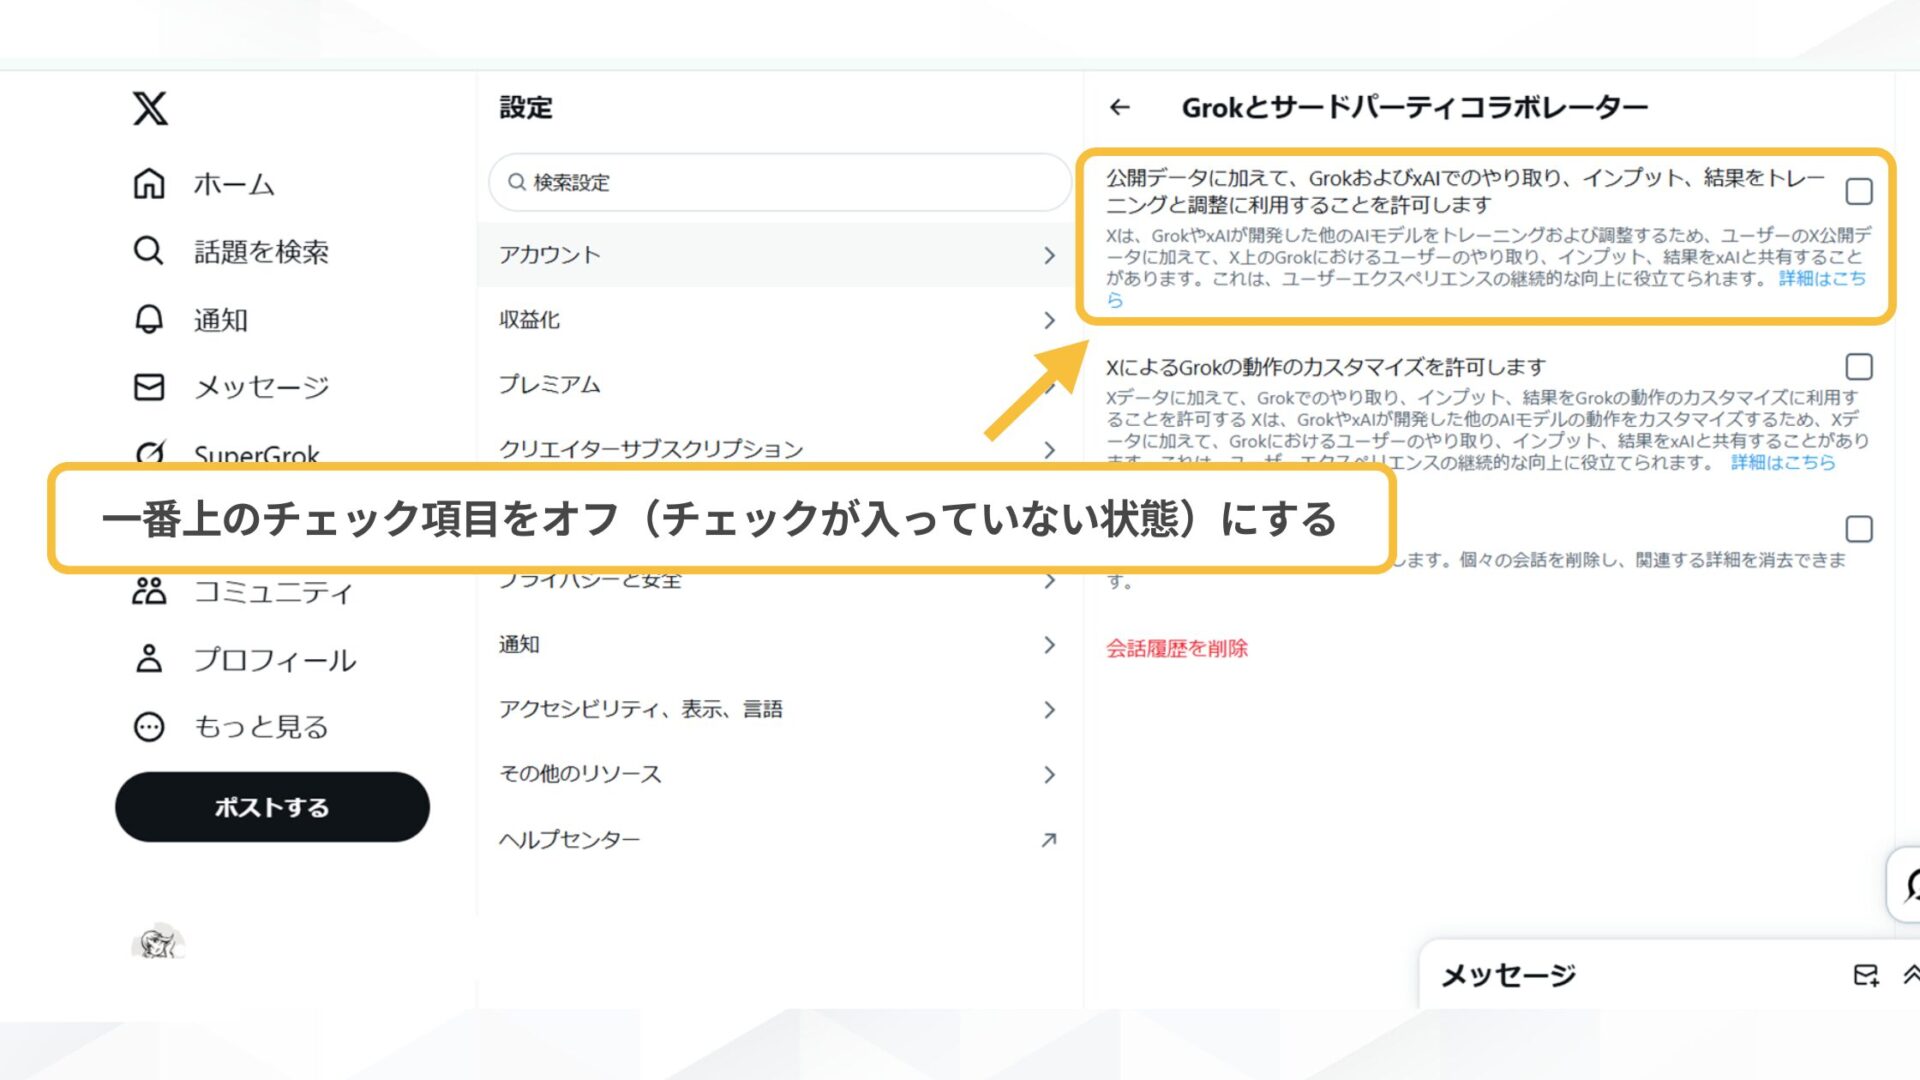Open メッセージ via the envelope icon
Viewport: 1920px width, 1080px height.
tap(148, 388)
